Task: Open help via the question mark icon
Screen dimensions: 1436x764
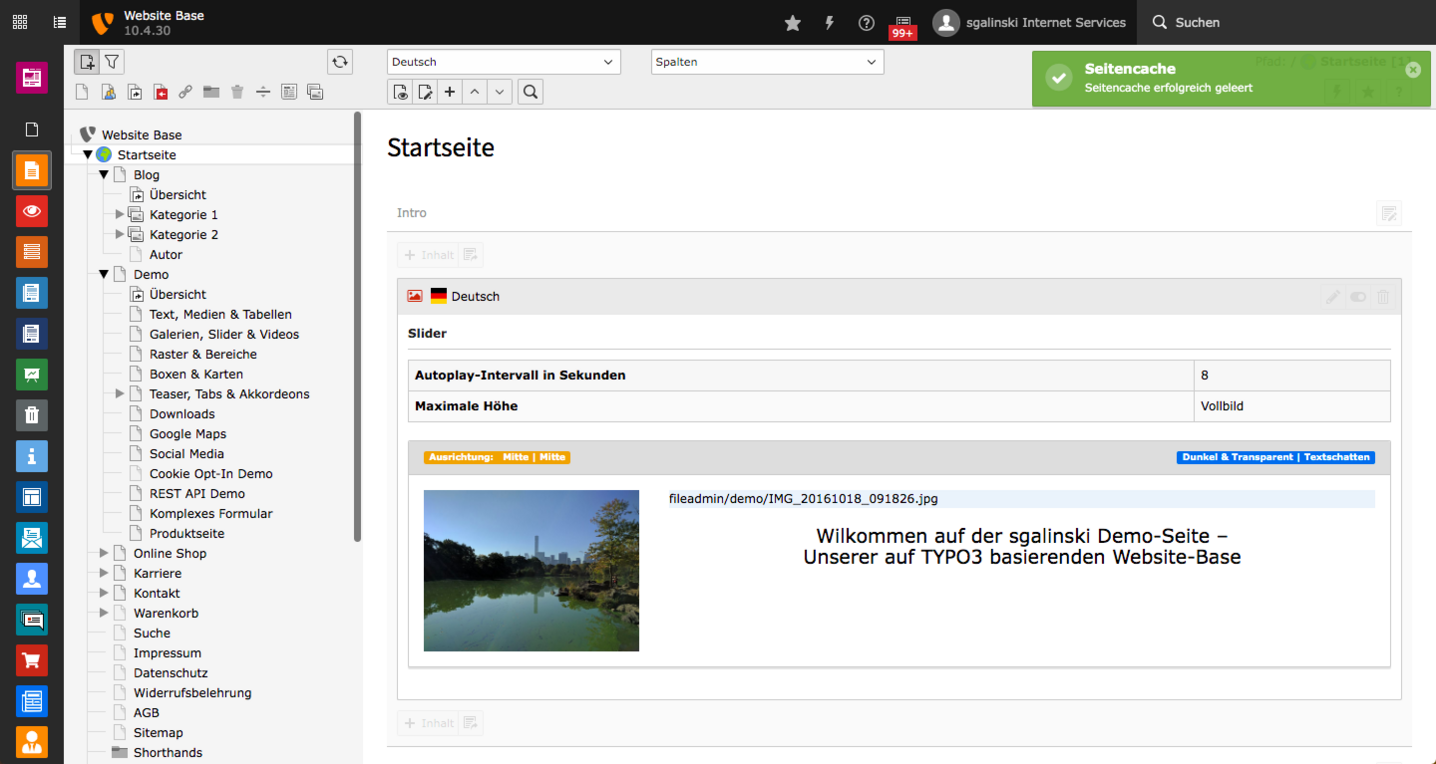Action: [866, 22]
